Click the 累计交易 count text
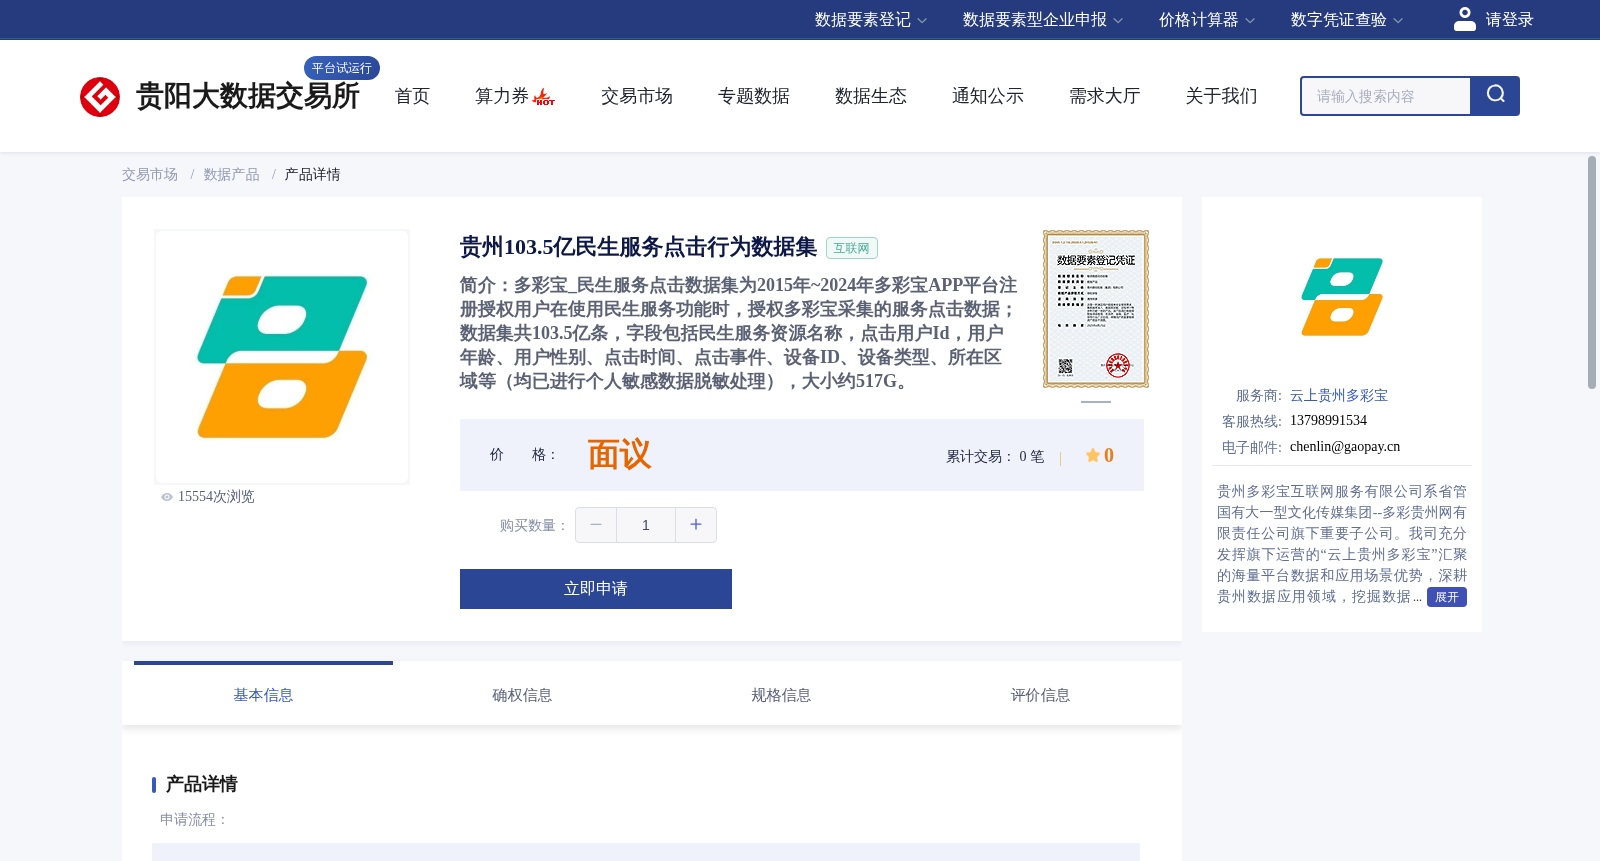This screenshot has height=861, width=1600. pos(995,456)
